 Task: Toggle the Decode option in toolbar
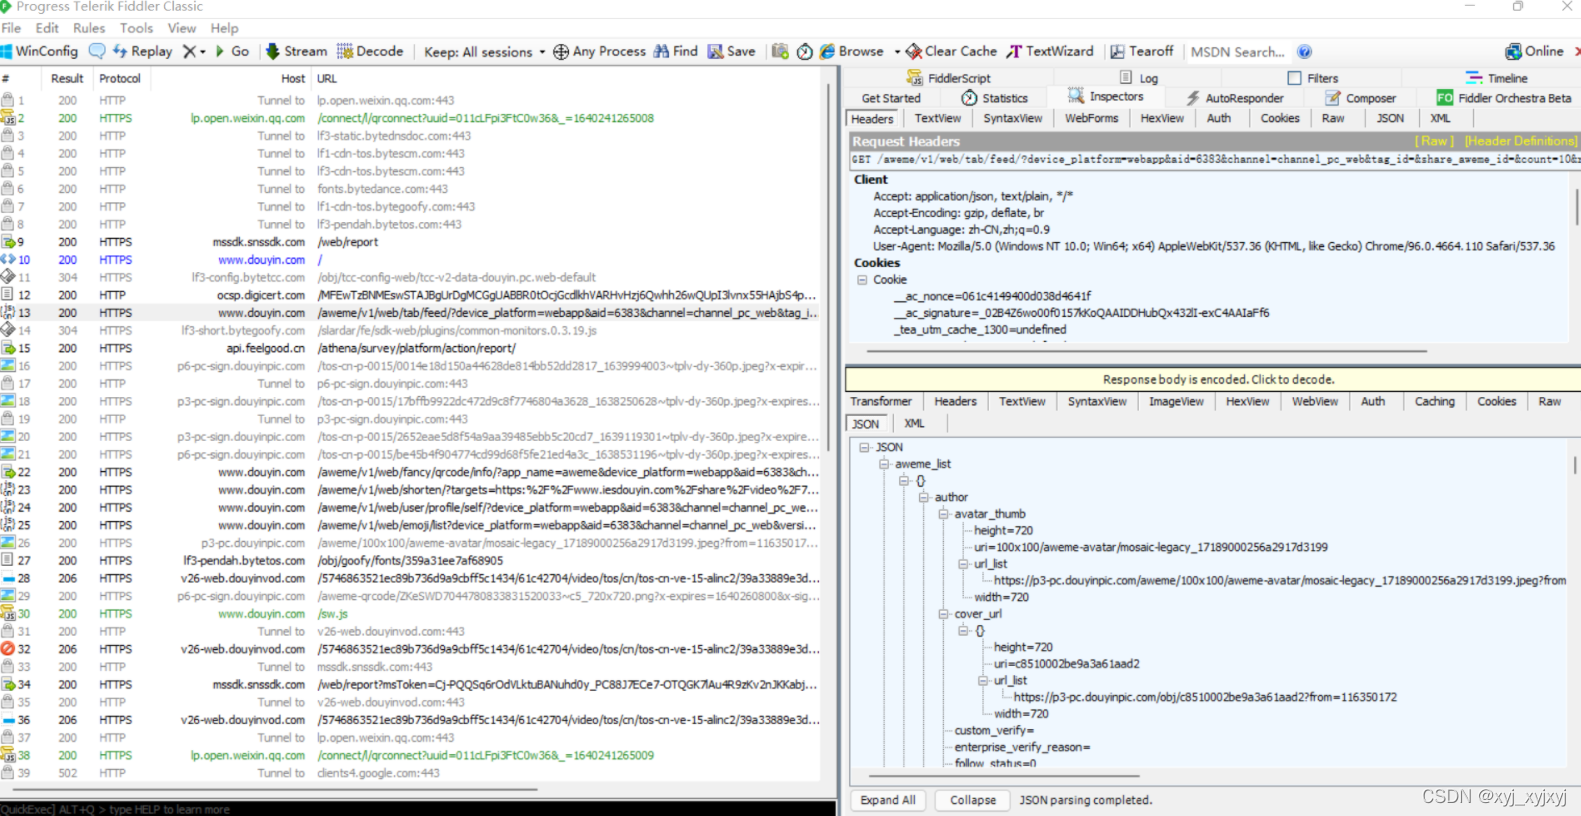[x=370, y=51]
